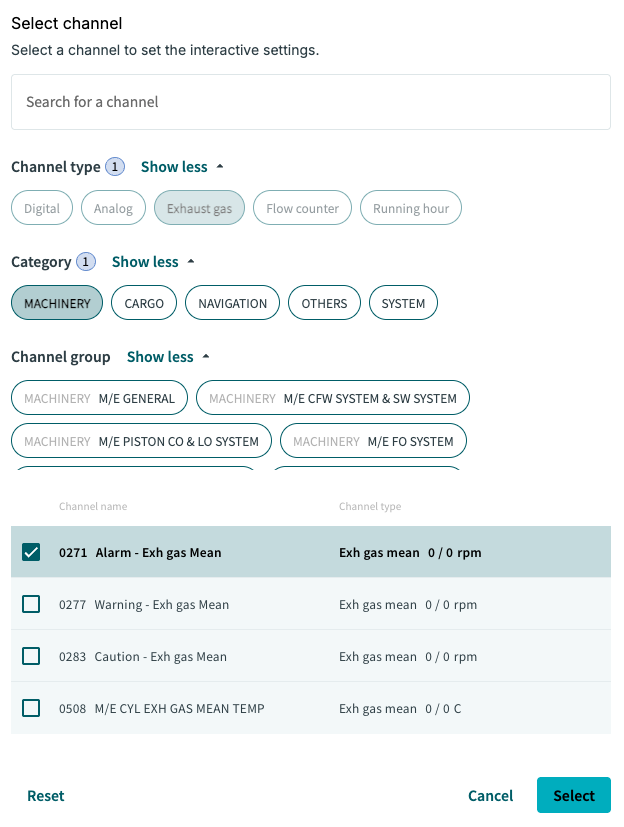Check the 0277 Warning - Exh gas Mean checkbox
Viewport: 624px width, 827px height.
(x=31, y=604)
